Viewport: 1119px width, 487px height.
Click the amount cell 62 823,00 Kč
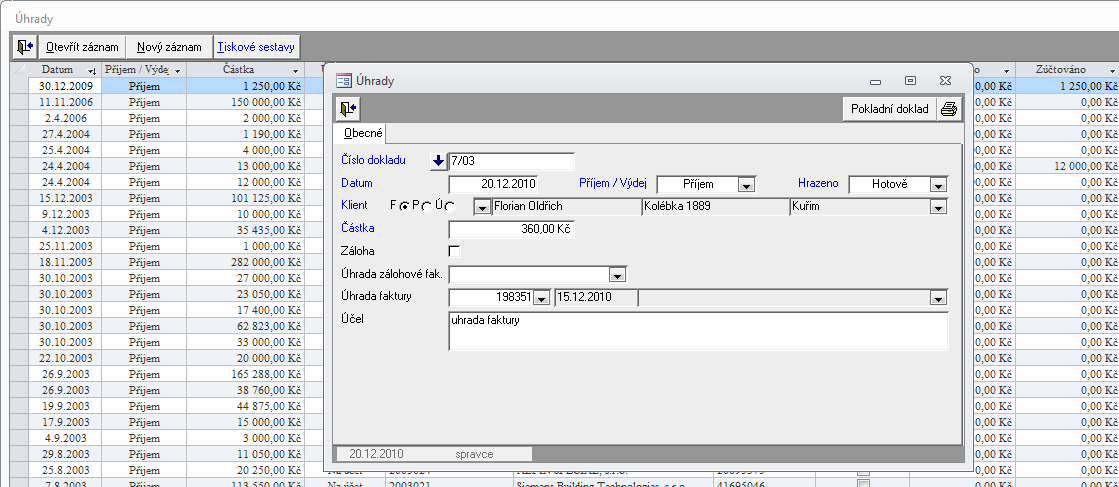click(245, 326)
